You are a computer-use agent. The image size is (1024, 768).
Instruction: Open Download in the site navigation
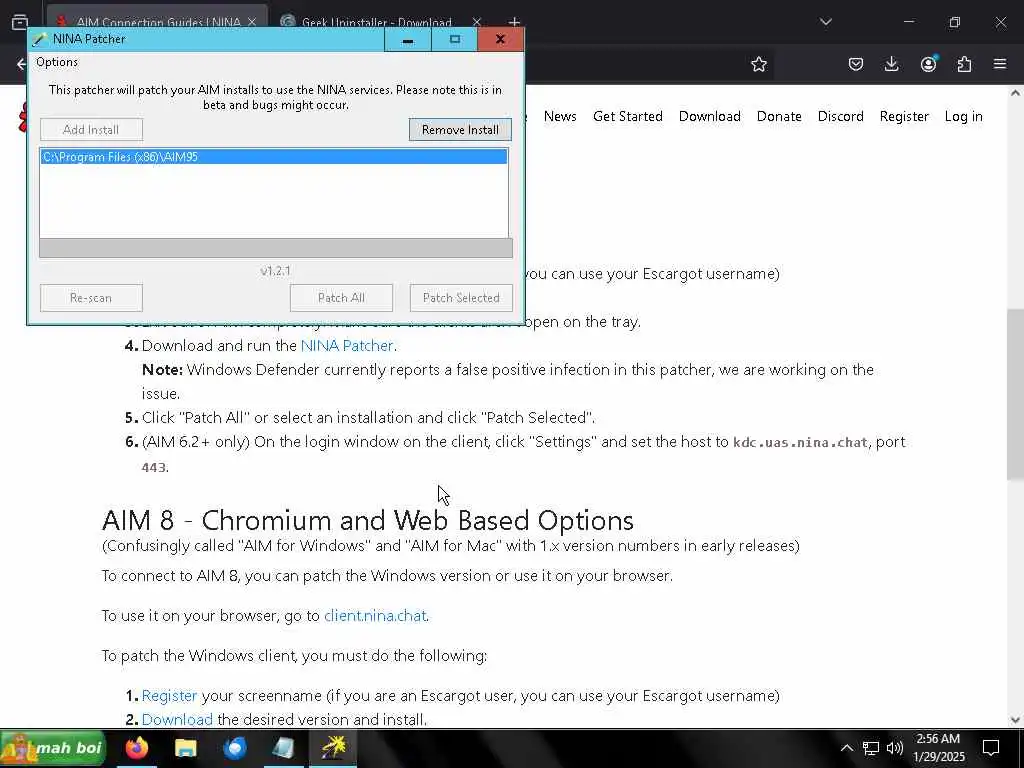pos(710,116)
